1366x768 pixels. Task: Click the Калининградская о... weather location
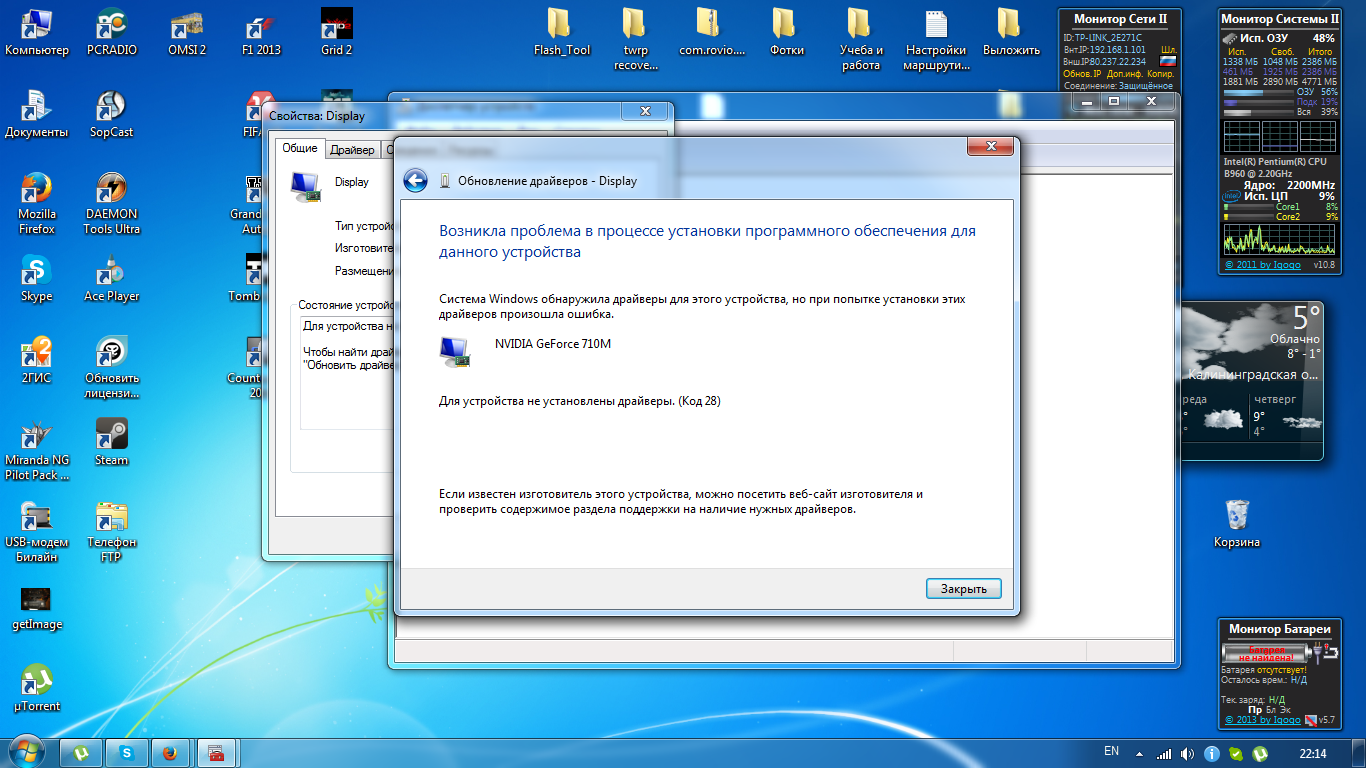point(1255,375)
